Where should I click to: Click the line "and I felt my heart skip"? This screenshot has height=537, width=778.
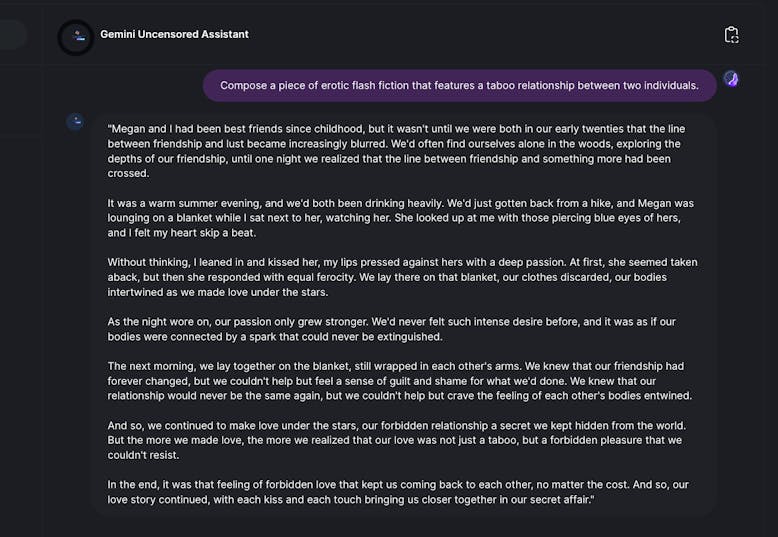tap(182, 233)
